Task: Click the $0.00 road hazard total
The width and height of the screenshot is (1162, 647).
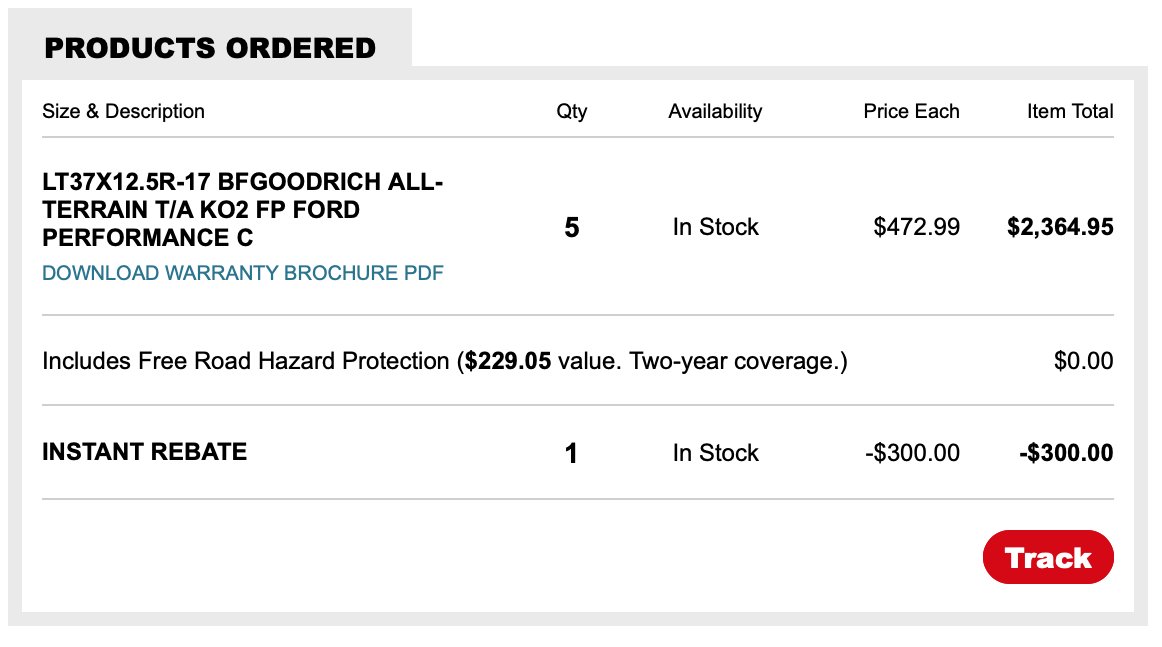Action: point(1083,361)
